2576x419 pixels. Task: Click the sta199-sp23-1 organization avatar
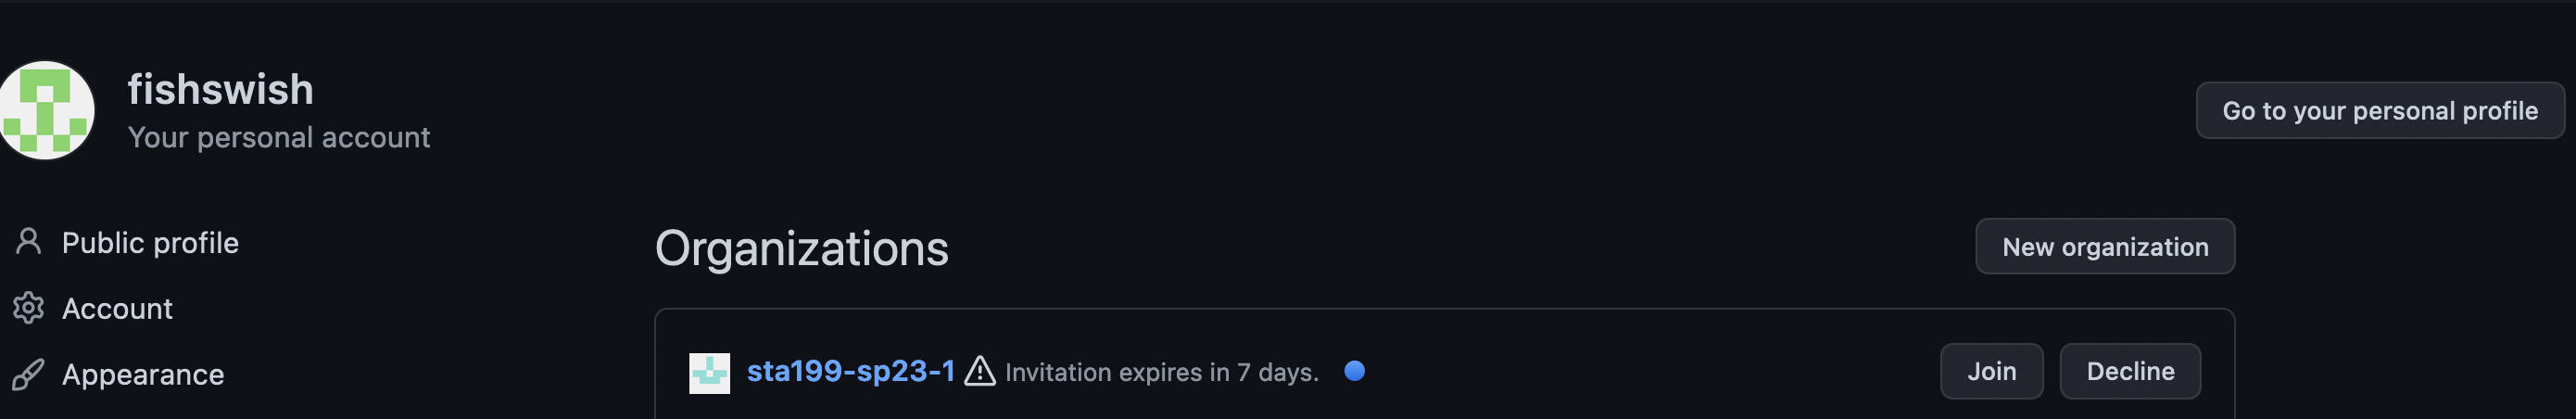coord(709,373)
